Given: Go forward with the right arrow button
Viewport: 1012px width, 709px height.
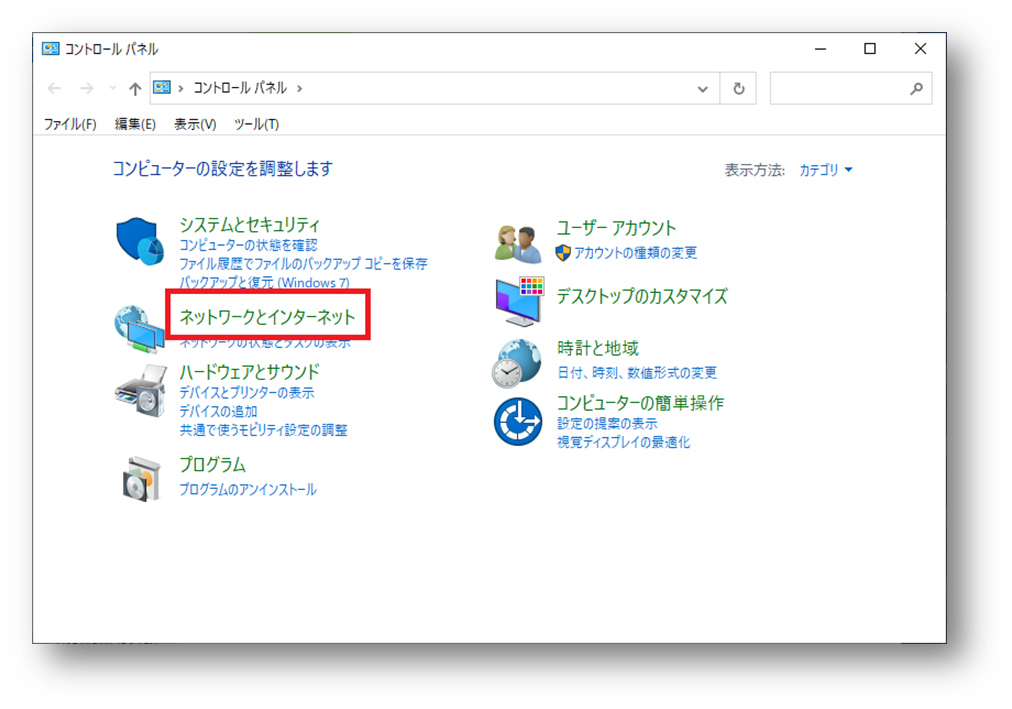Looking at the screenshot, I should [86, 88].
